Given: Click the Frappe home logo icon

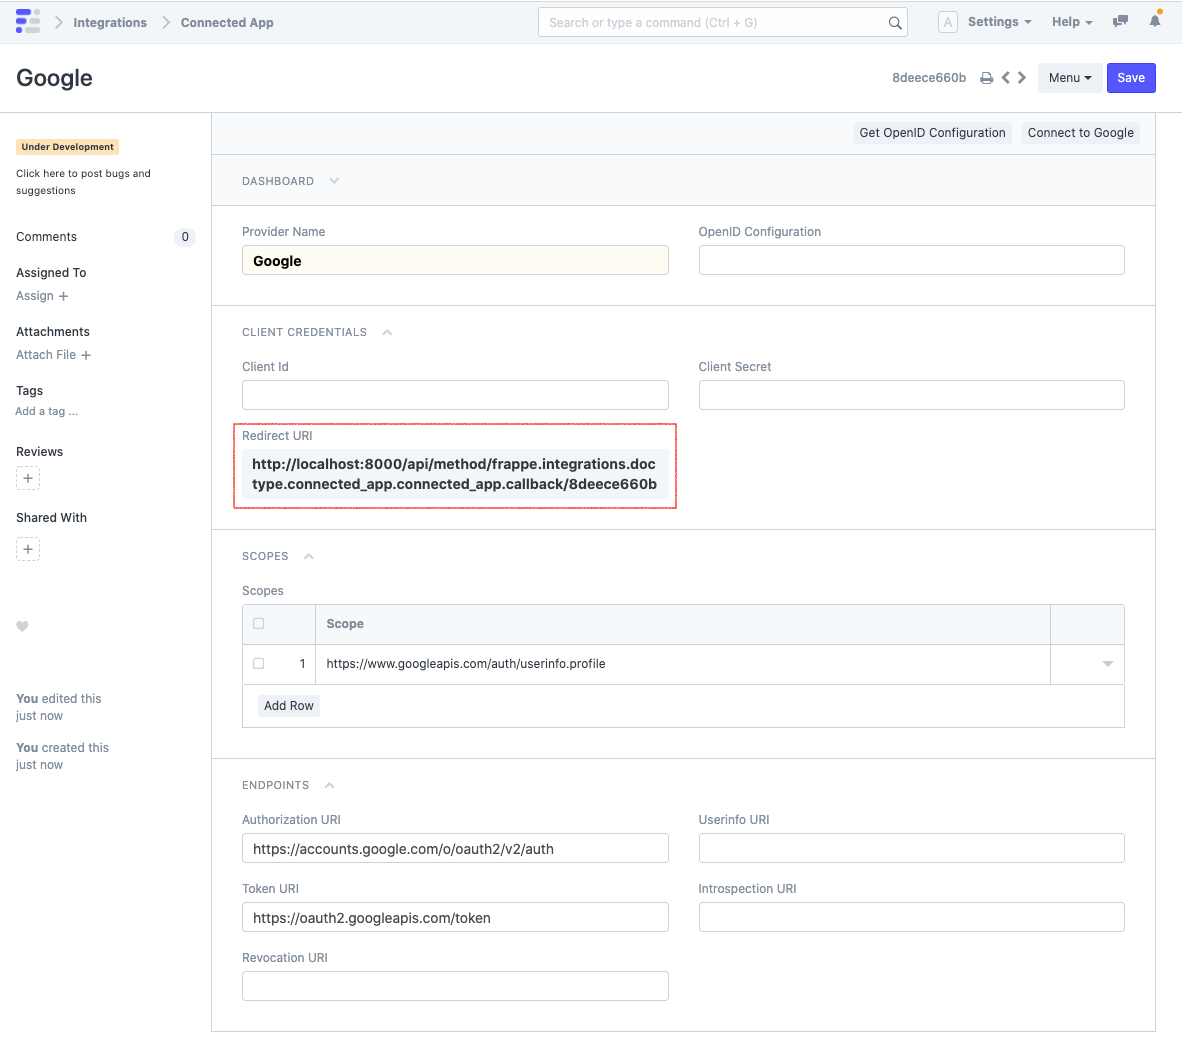Looking at the screenshot, I should pyautogui.click(x=28, y=22).
